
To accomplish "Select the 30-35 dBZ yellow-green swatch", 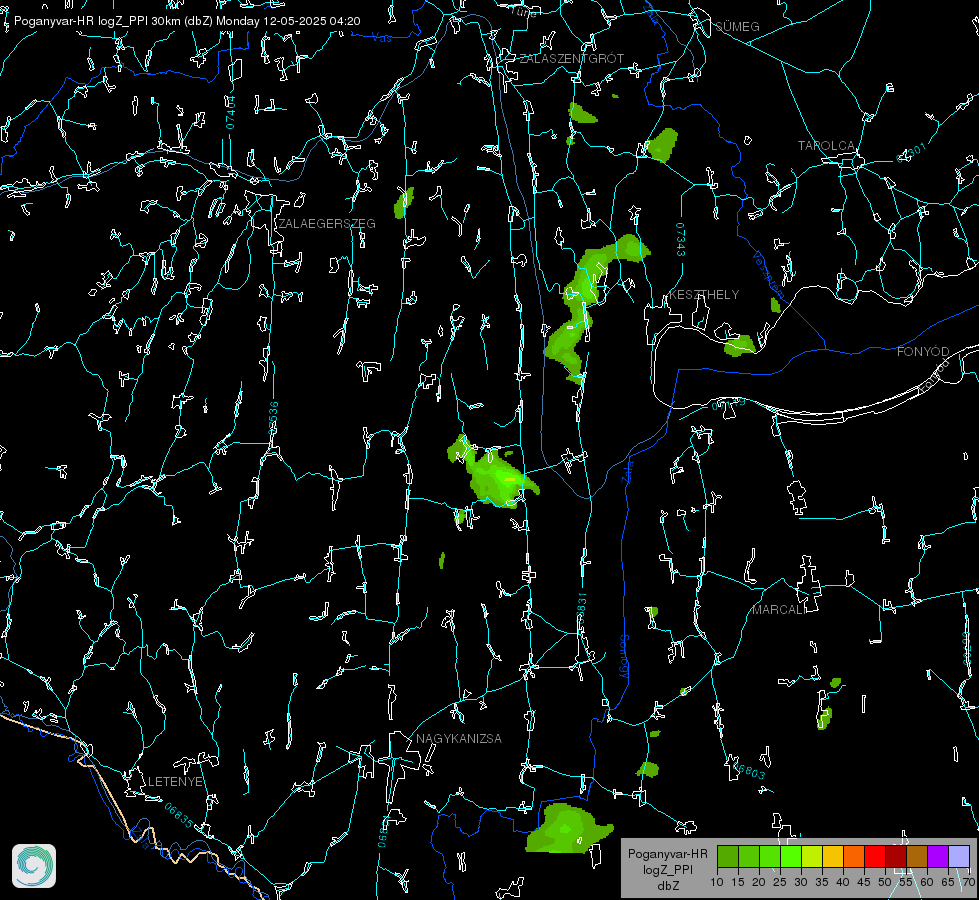I will 812,856.
